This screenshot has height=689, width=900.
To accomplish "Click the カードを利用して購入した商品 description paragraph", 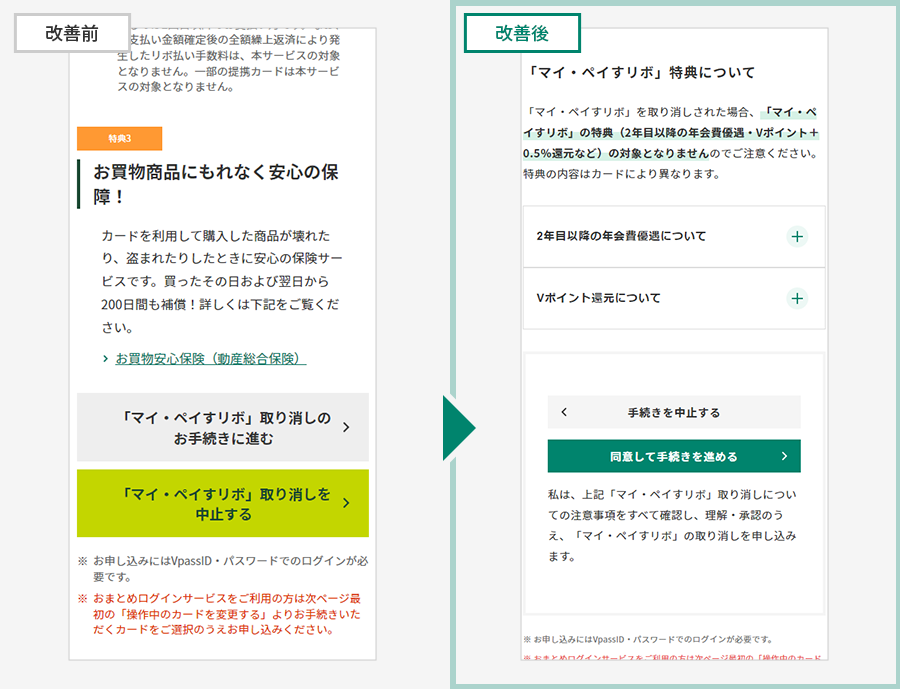I will point(222,281).
